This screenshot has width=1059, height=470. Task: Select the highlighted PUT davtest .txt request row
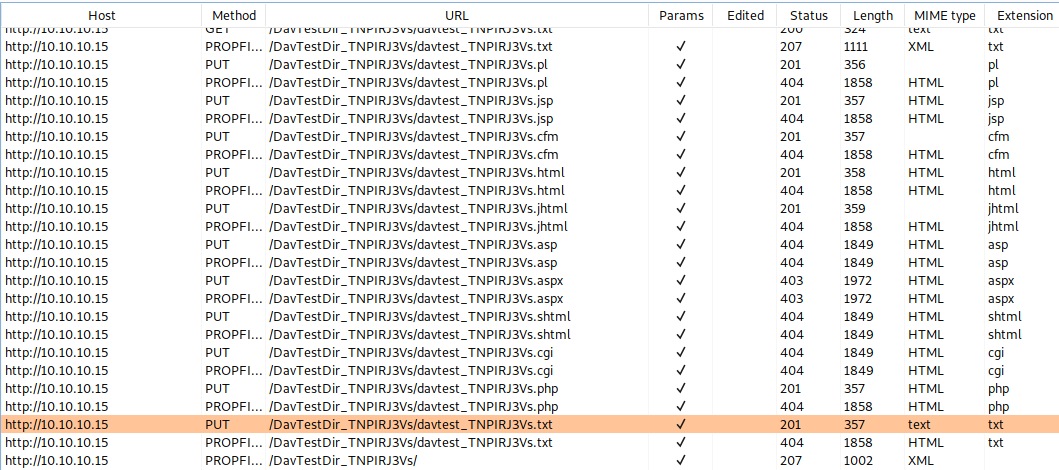pyautogui.click(x=410, y=424)
